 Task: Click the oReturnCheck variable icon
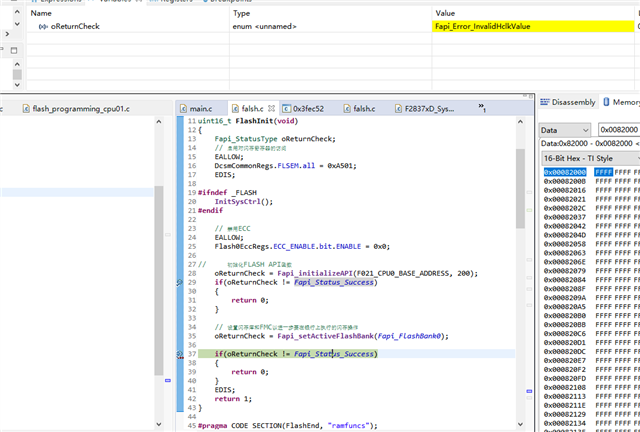click(42, 27)
